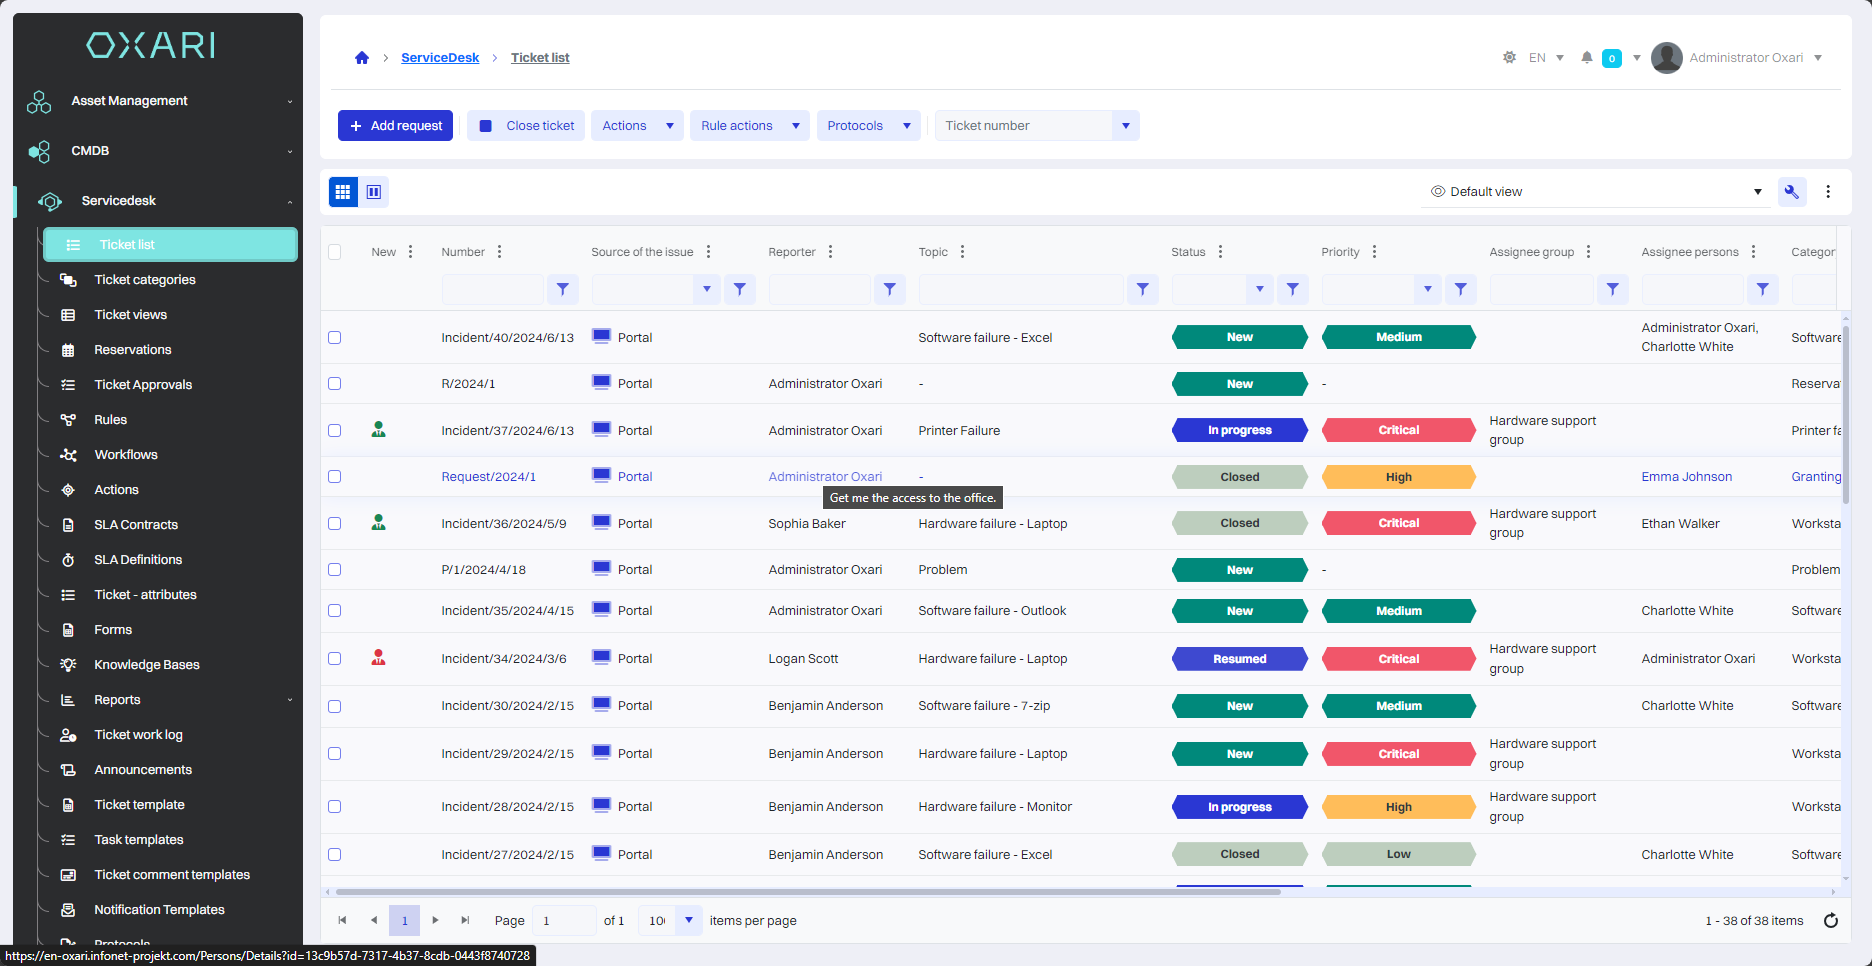The image size is (1872, 966).
Task: Open the notifications bell icon
Action: pyautogui.click(x=1586, y=58)
